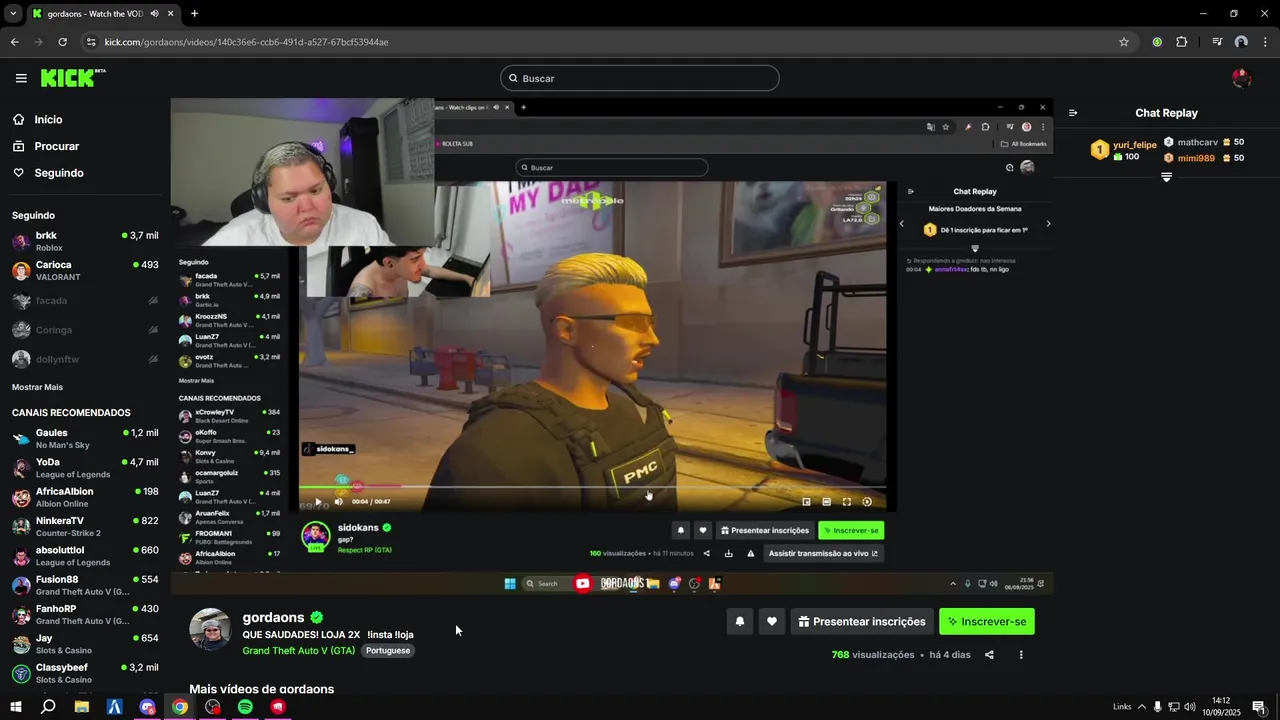Viewport: 1280px width, 720px height.
Task: Open YoDa recommended channel
Action: 85,468
